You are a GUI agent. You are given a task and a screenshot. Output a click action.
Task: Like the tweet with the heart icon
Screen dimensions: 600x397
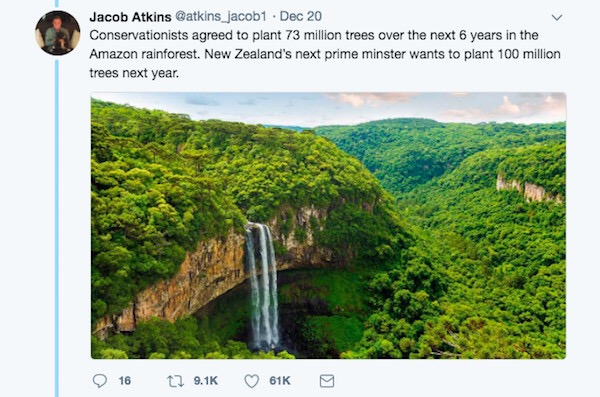(x=251, y=381)
